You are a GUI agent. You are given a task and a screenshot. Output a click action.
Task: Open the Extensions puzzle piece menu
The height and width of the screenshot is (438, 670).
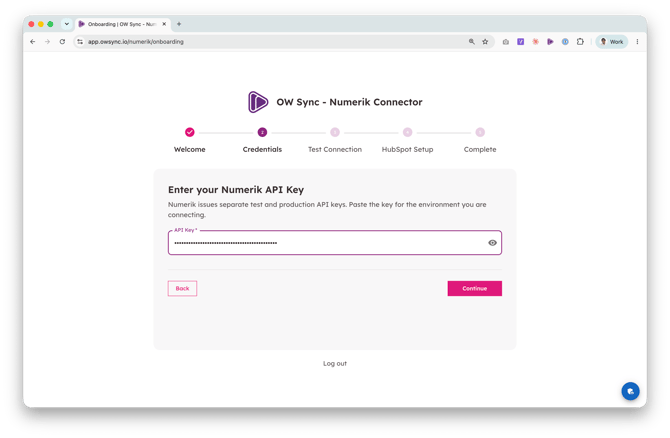(580, 41)
